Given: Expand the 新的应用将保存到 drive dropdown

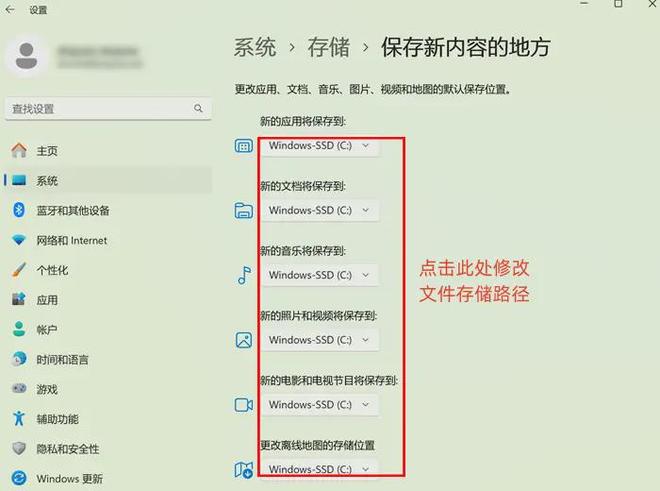Looking at the screenshot, I should (319, 145).
